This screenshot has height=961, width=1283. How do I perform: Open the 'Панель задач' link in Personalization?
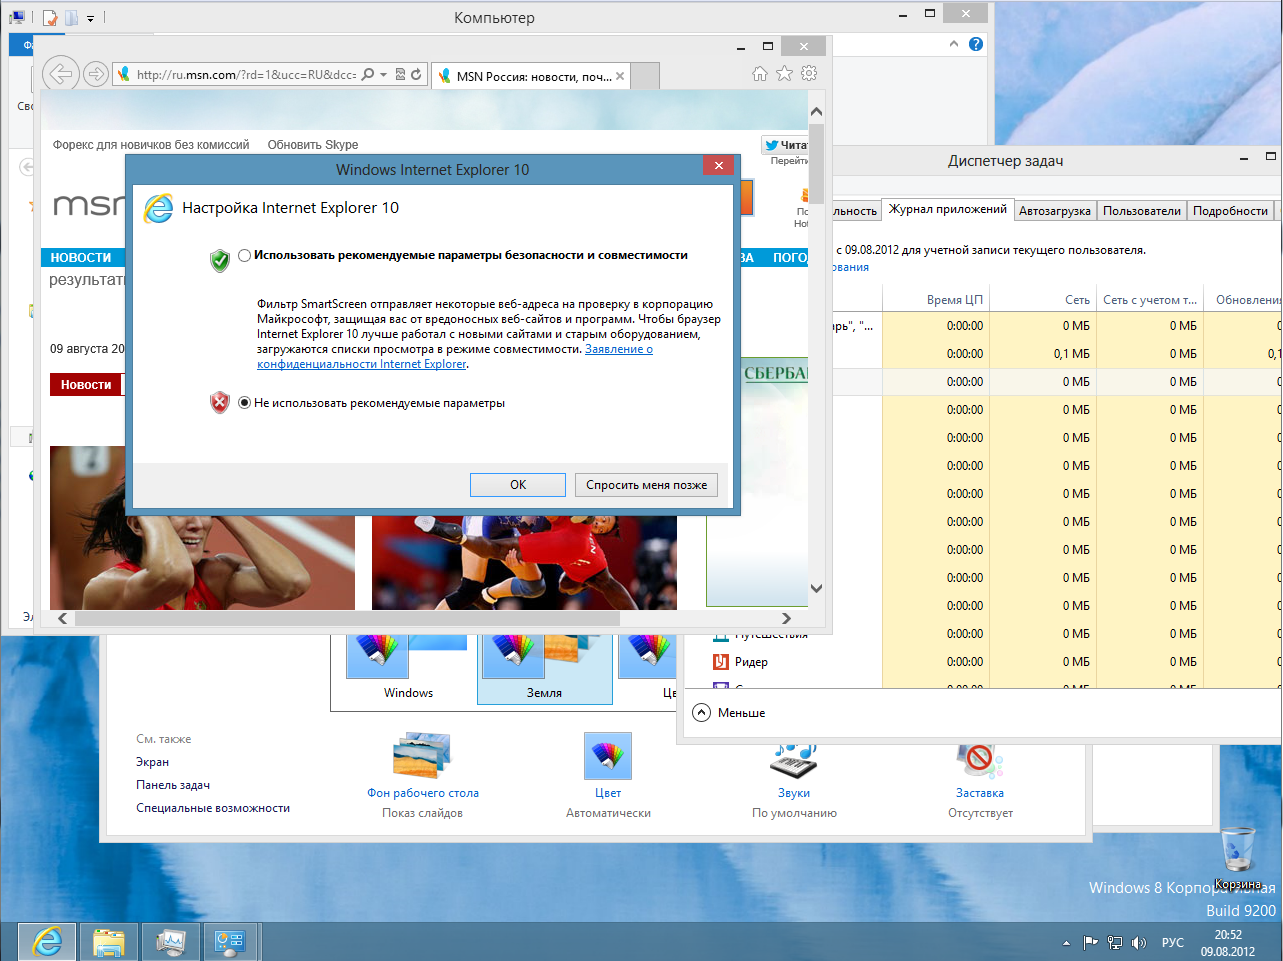[173, 785]
